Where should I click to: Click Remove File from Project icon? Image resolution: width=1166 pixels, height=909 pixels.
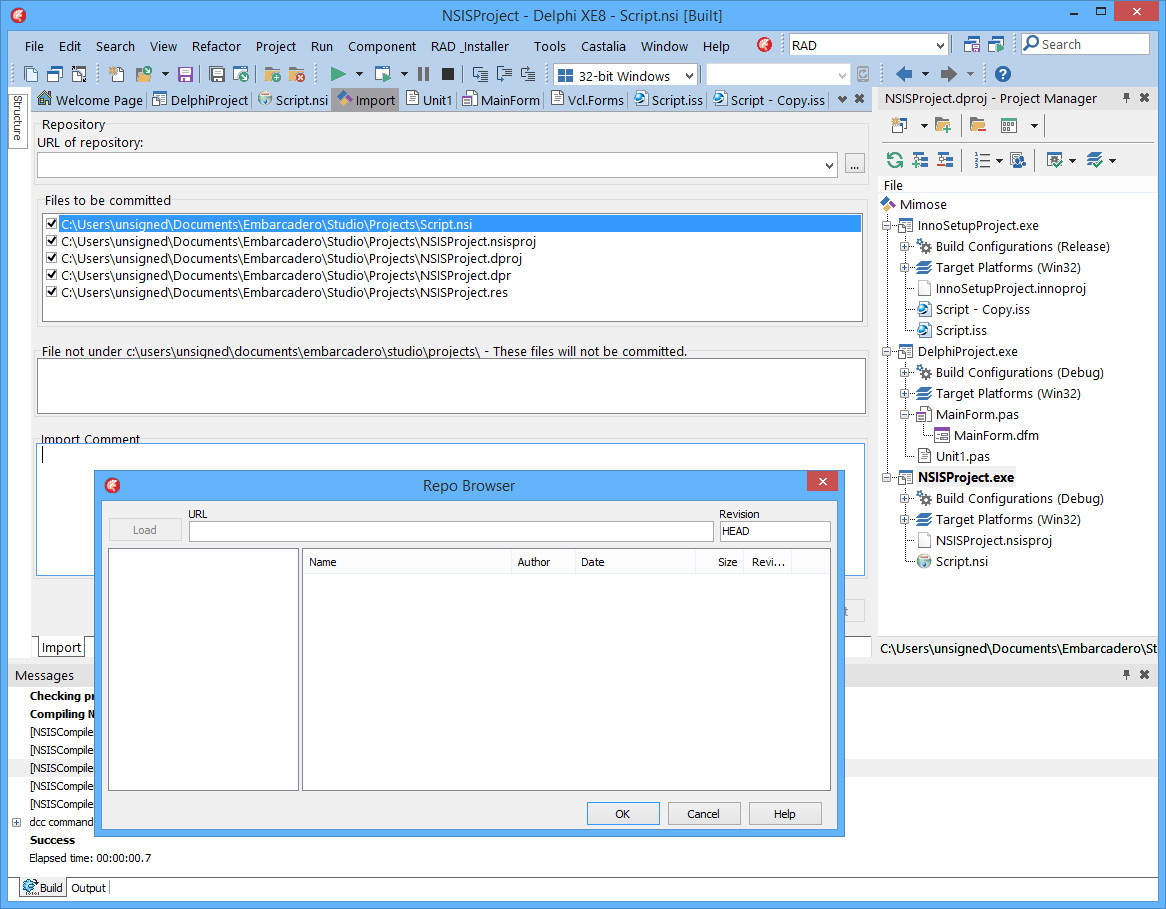pos(296,74)
